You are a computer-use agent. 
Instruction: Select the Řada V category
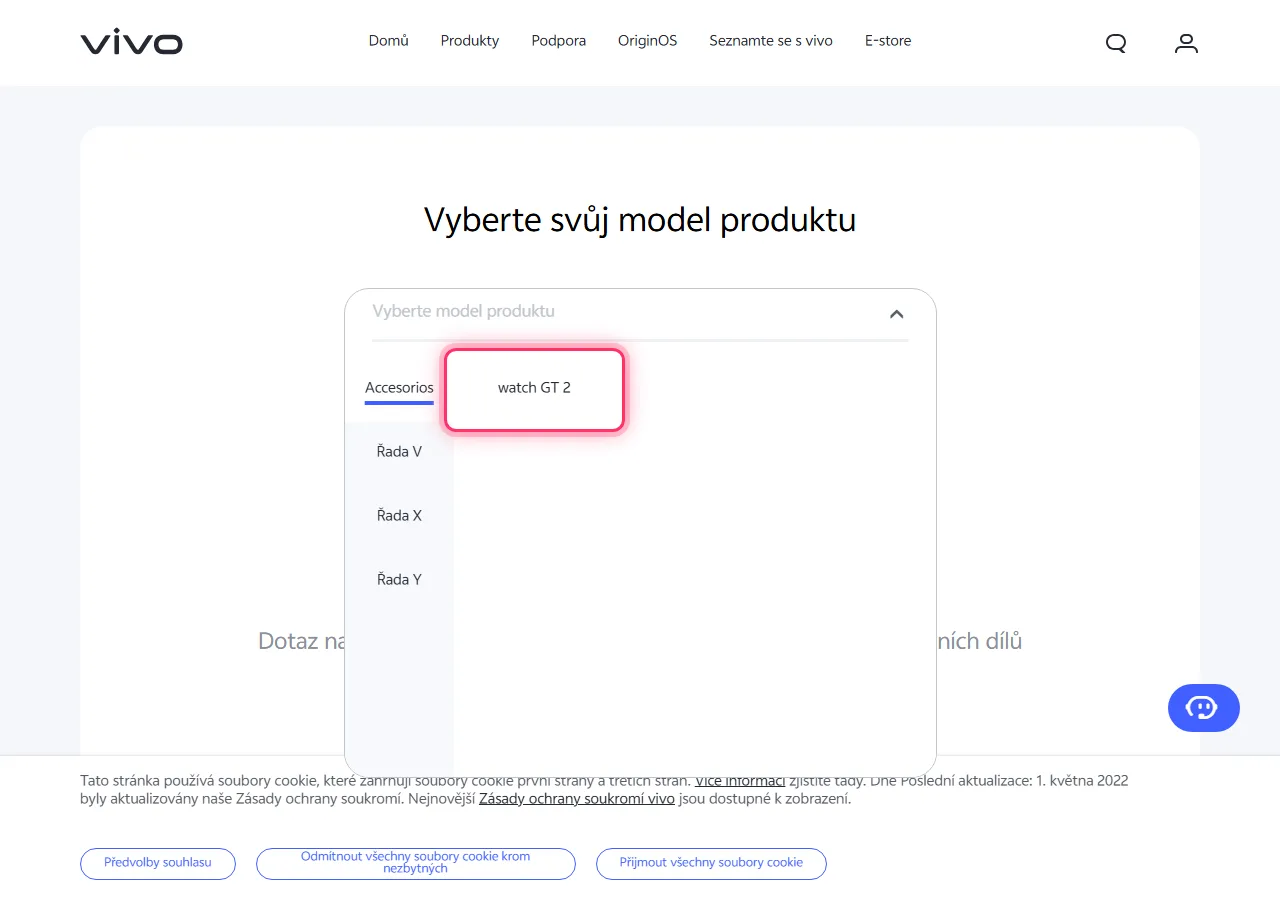click(399, 452)
